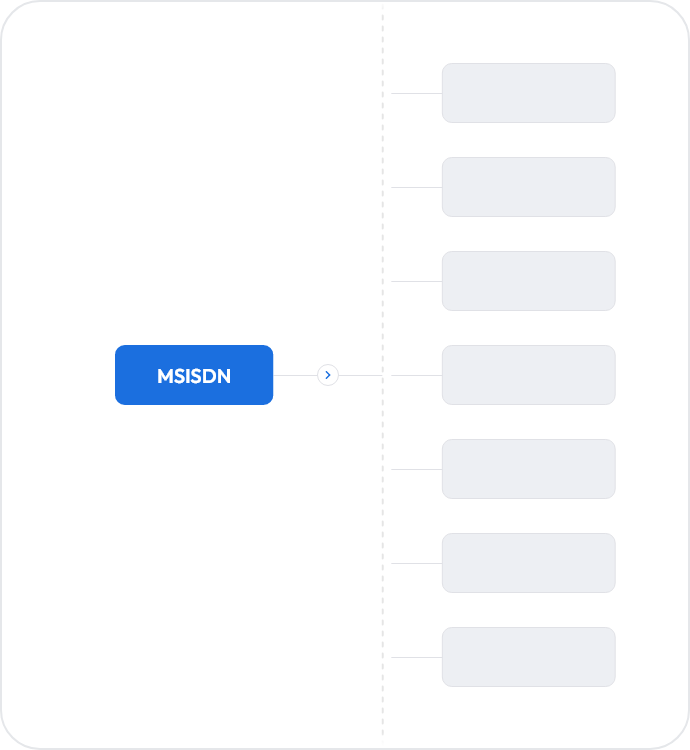Select the second gray placeholder box from top
The height and width of the screenshot is (750, 690).
click(x=528, y=187)
